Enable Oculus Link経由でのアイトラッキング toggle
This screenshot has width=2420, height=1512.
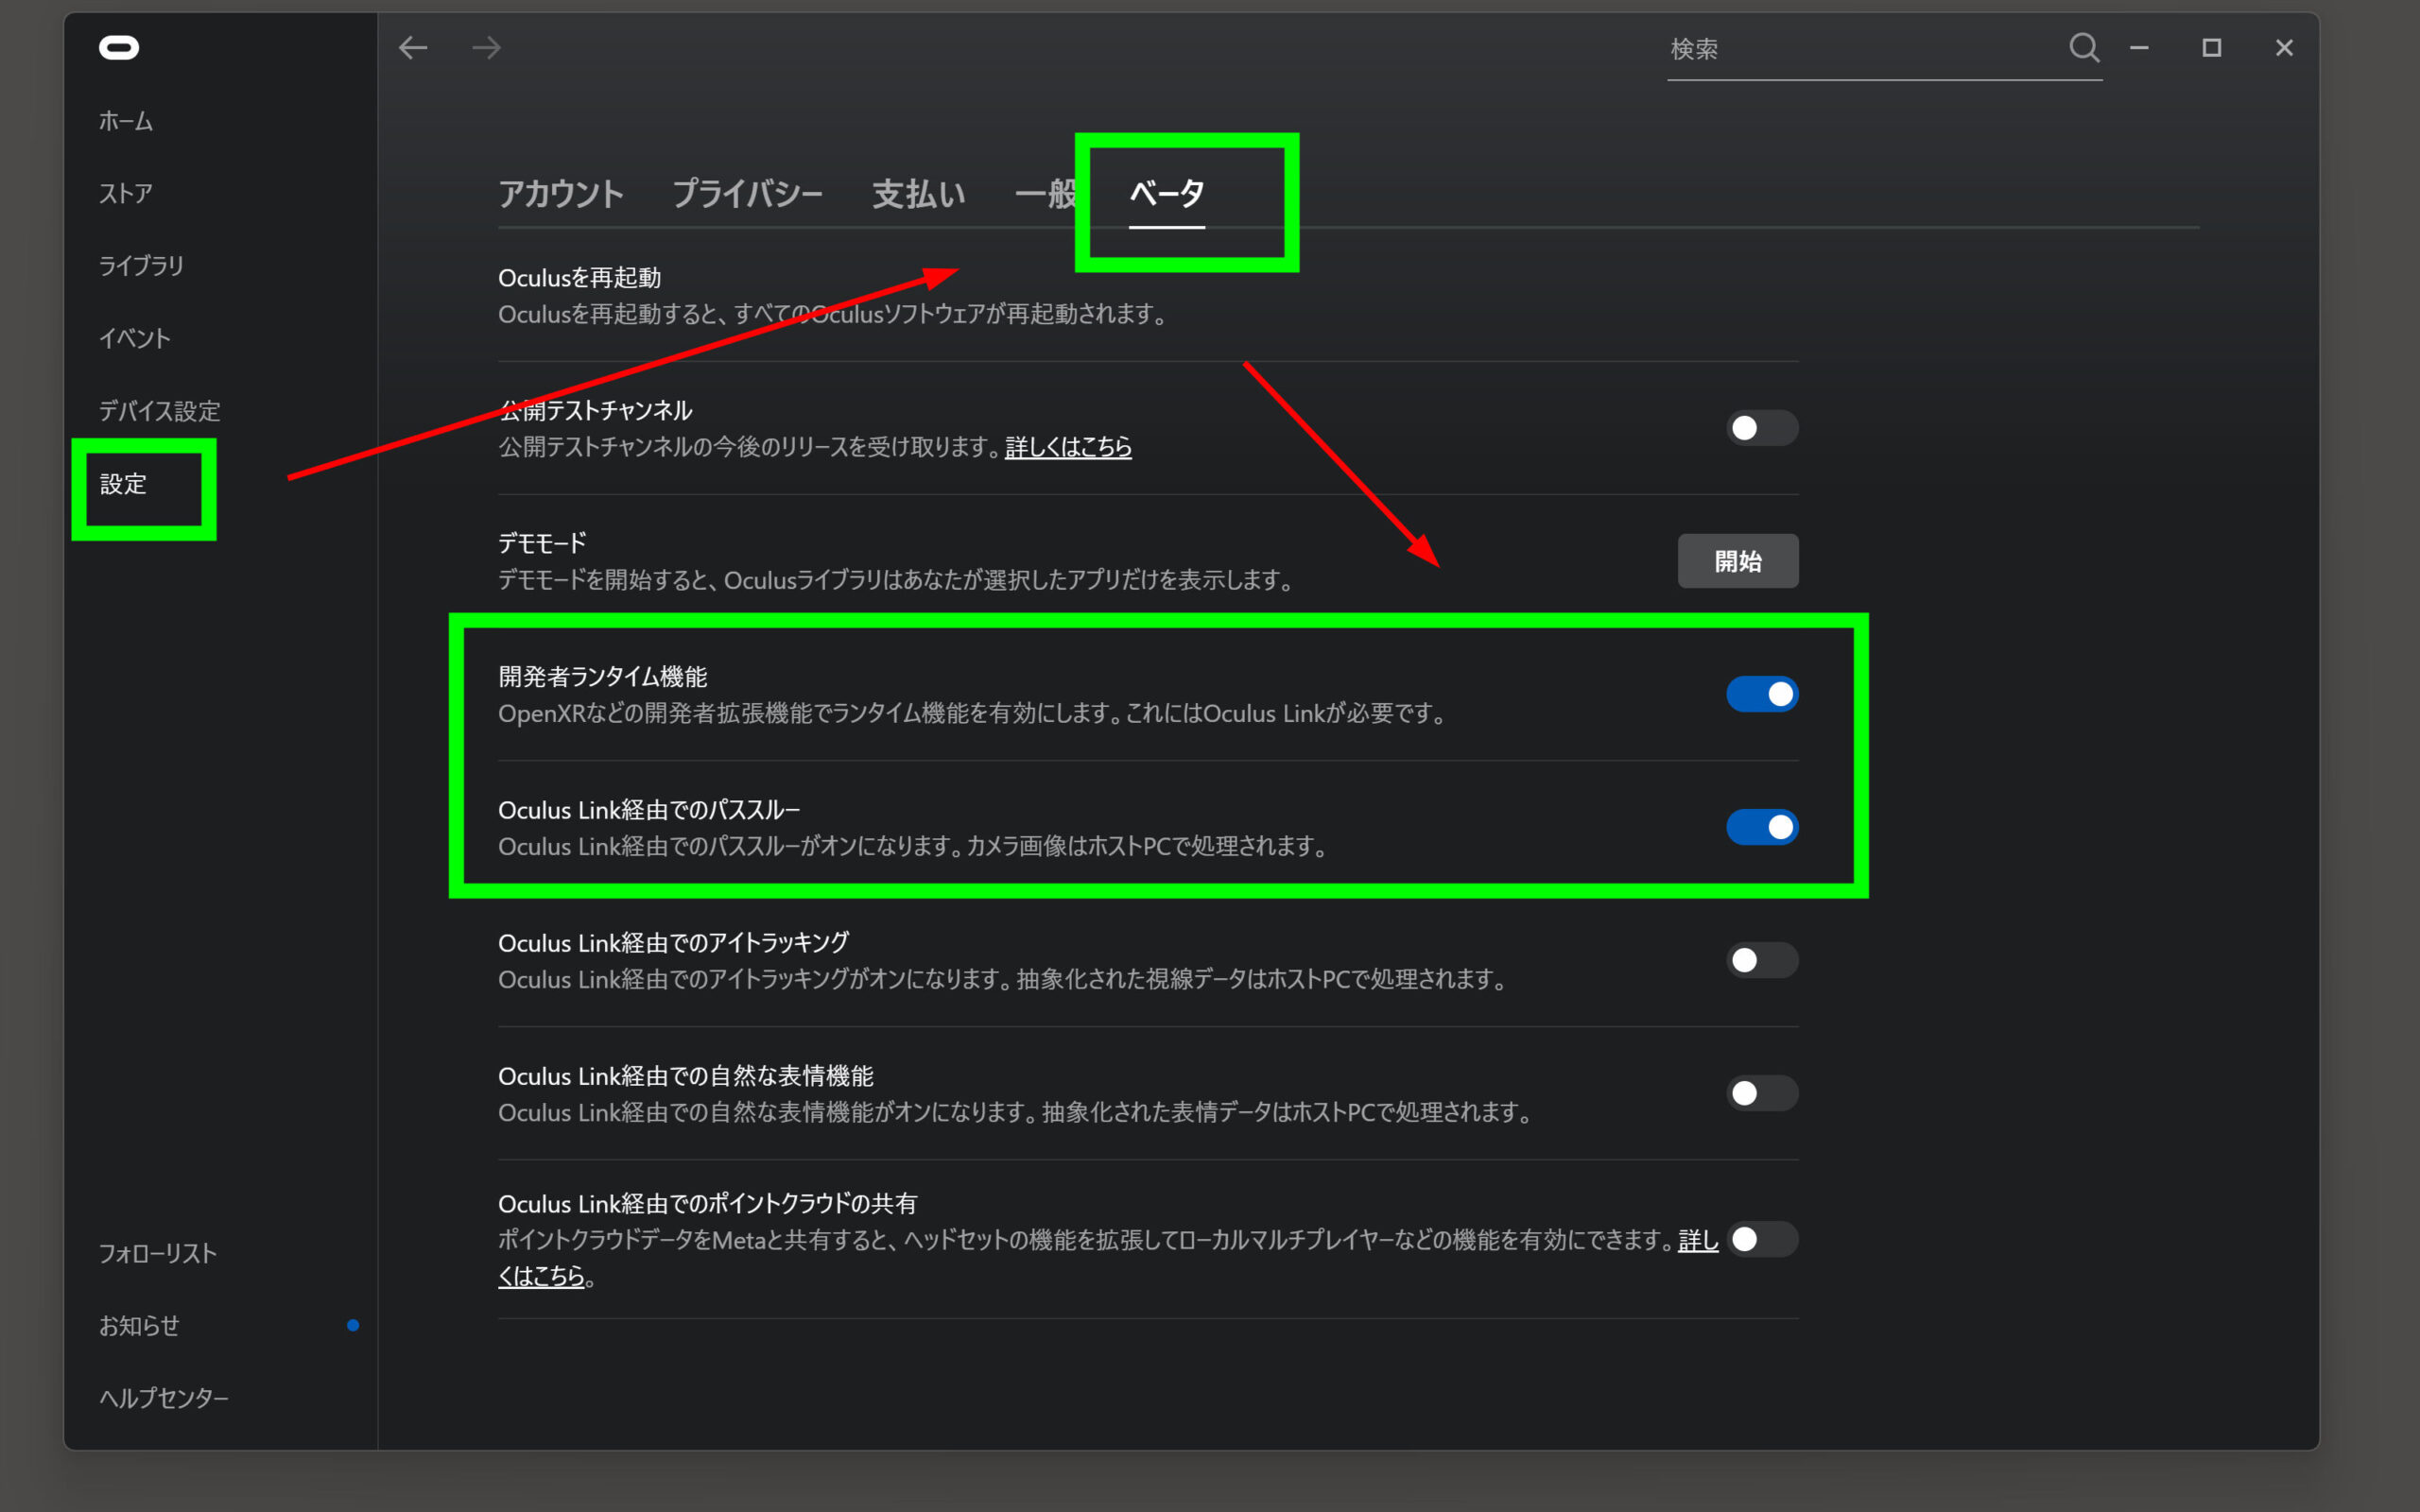click(x=1761, y=960)
